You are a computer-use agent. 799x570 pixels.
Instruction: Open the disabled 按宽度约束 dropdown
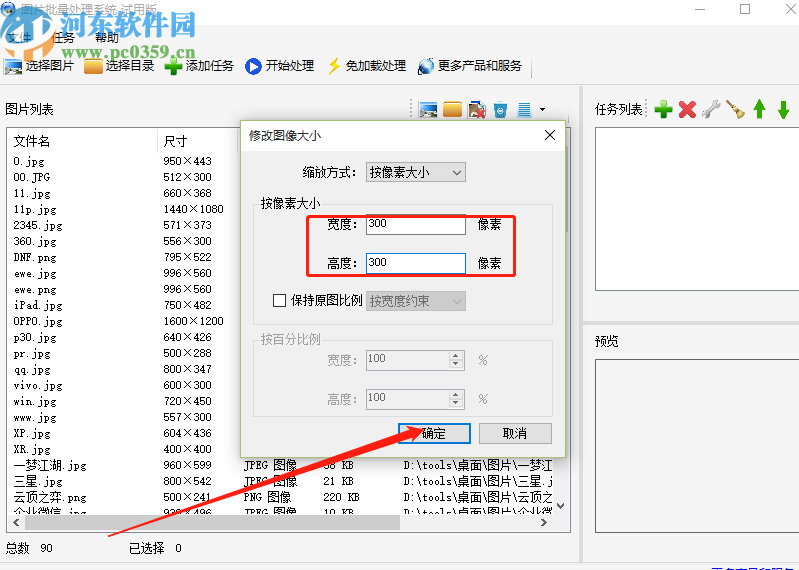click(415, 301)
